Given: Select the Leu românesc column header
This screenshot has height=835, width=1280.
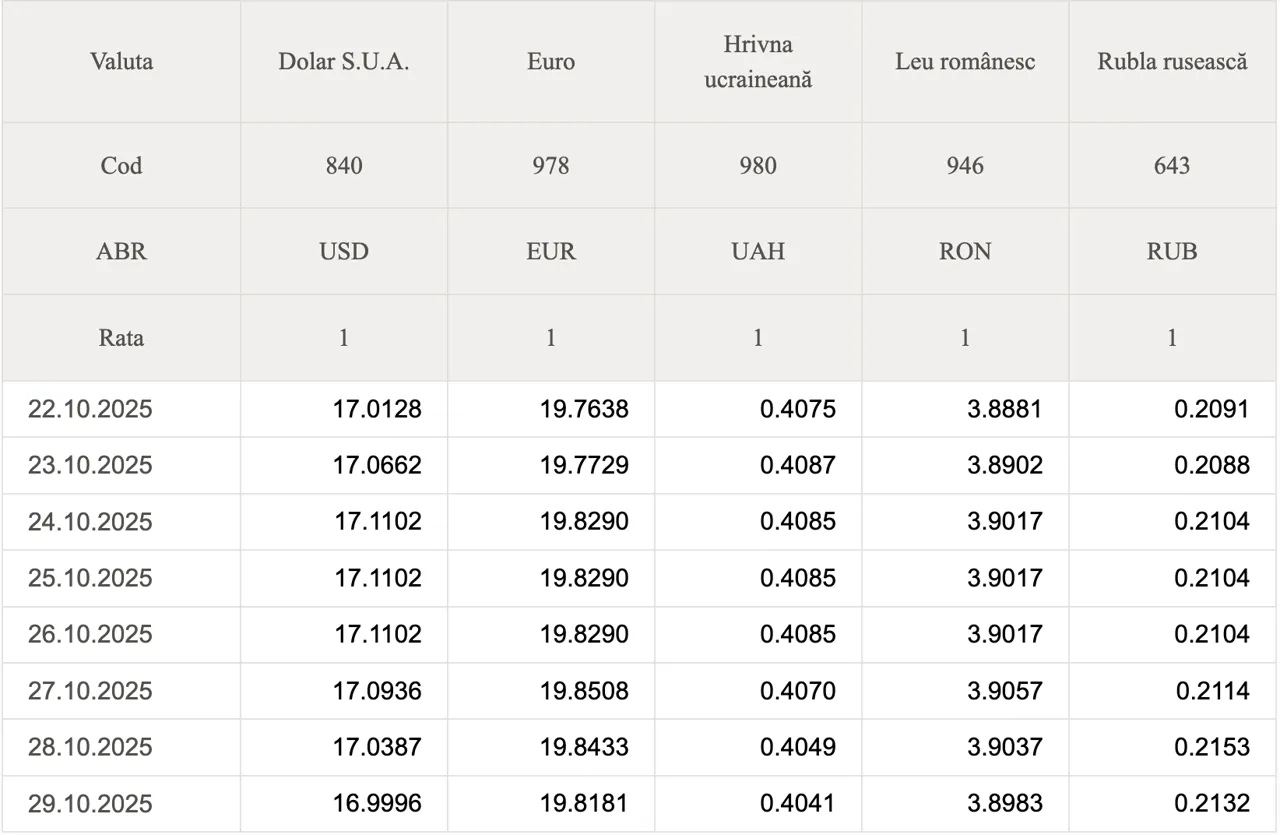Looking at the screenshot, I should [x=965, y=61].
